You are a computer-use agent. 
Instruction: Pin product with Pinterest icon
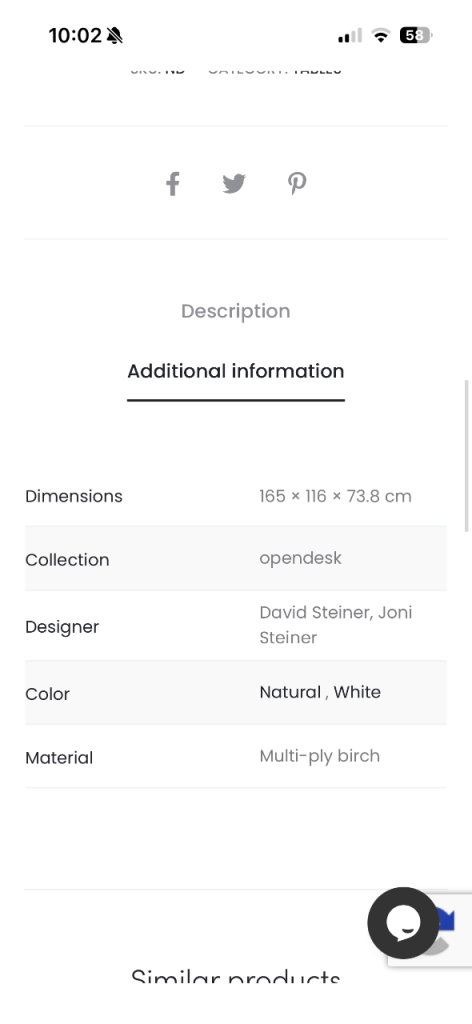point(297,184)
